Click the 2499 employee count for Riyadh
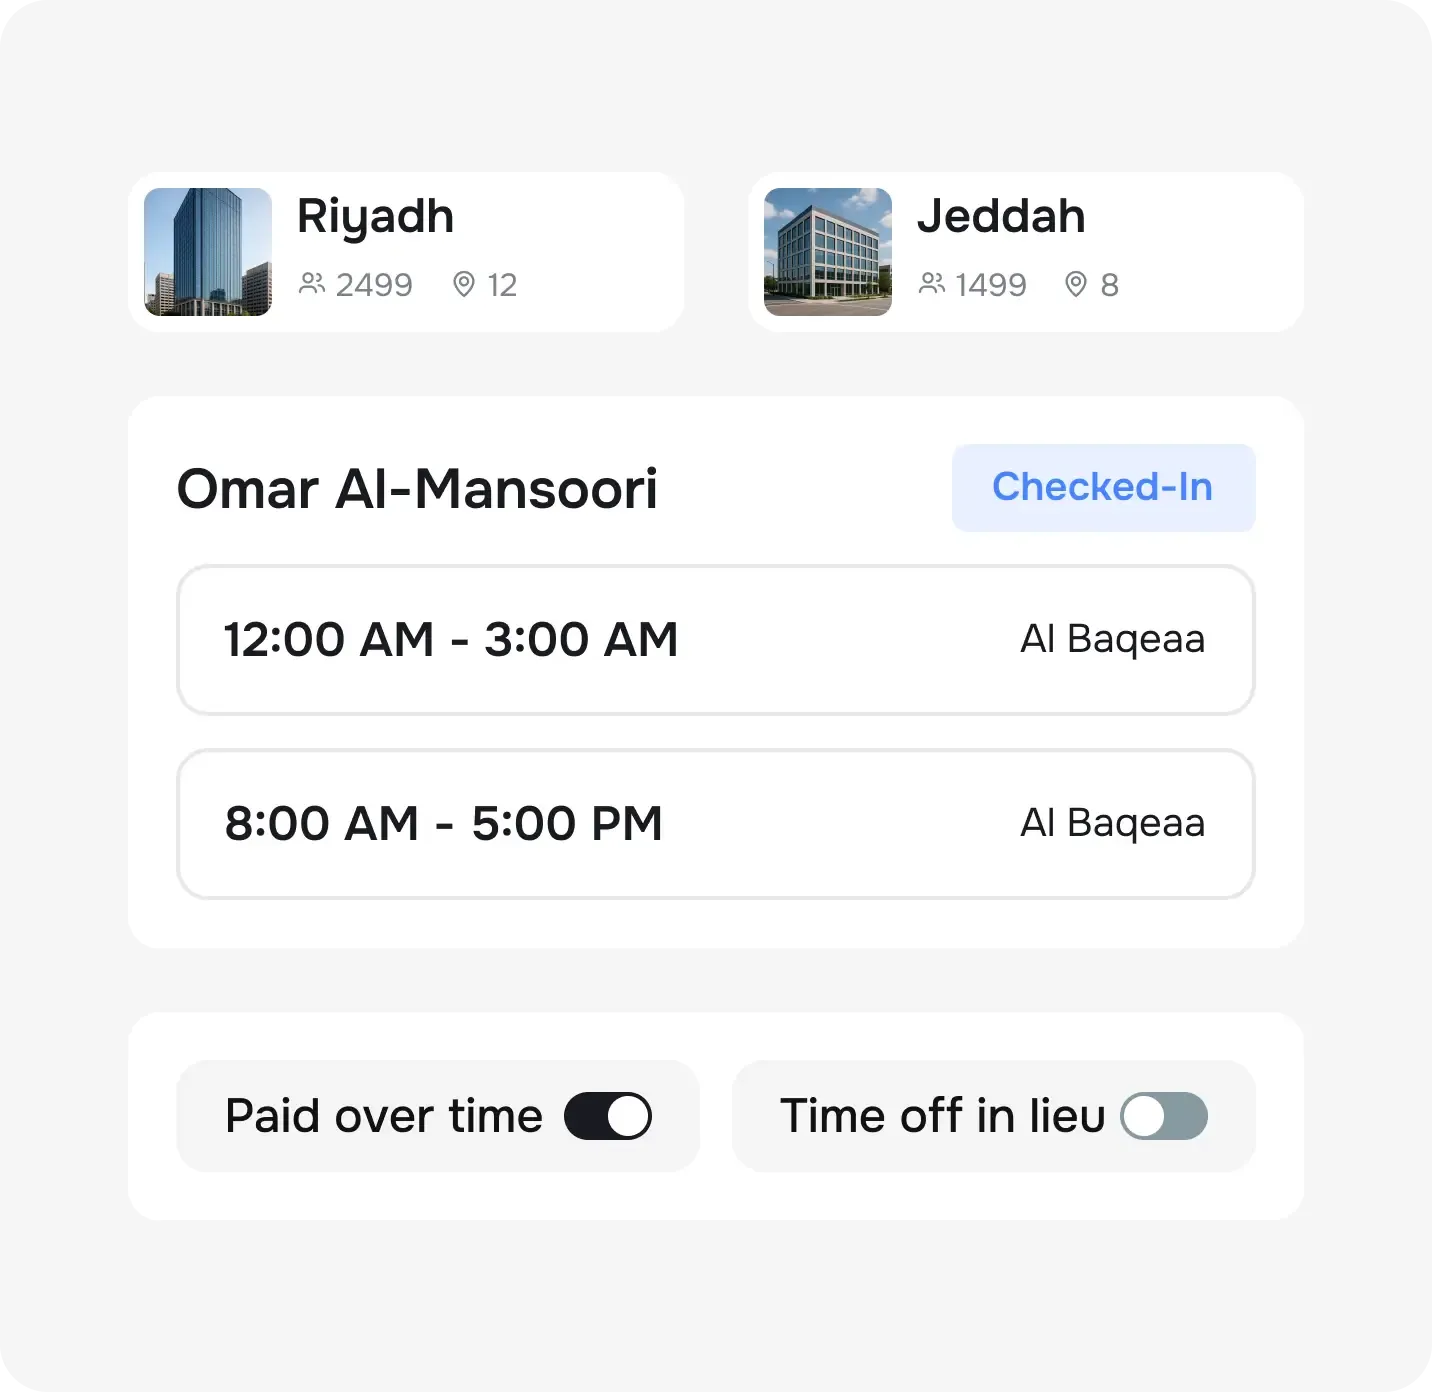The image size is (1432, 1392). coord(374,285)
